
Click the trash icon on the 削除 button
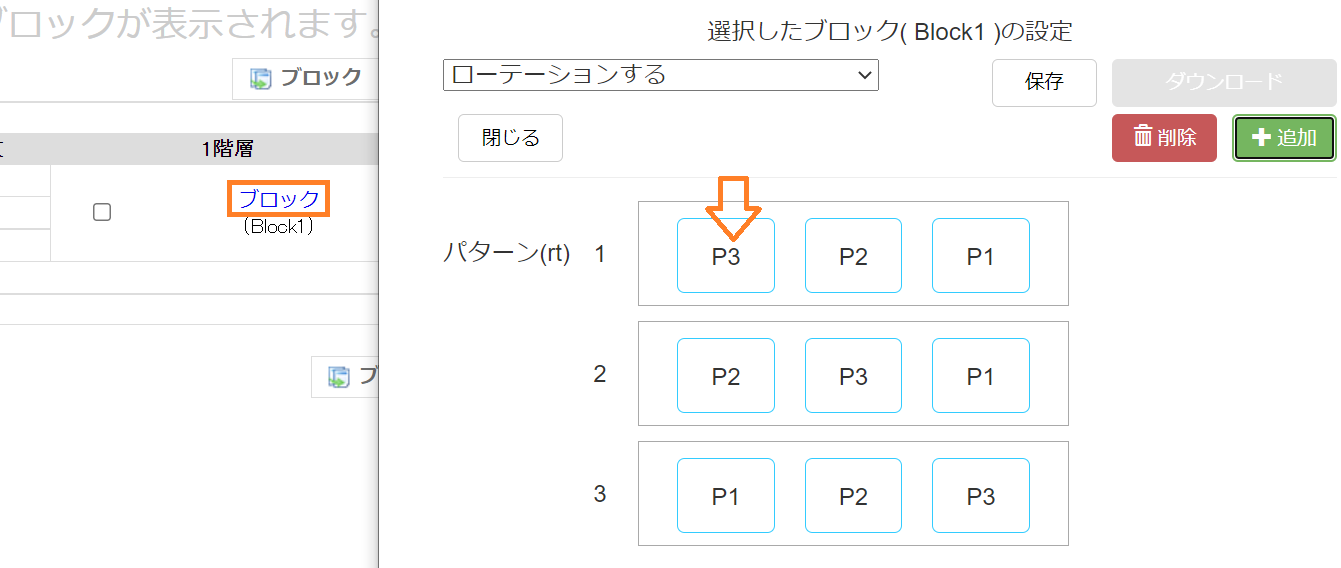1143,137
